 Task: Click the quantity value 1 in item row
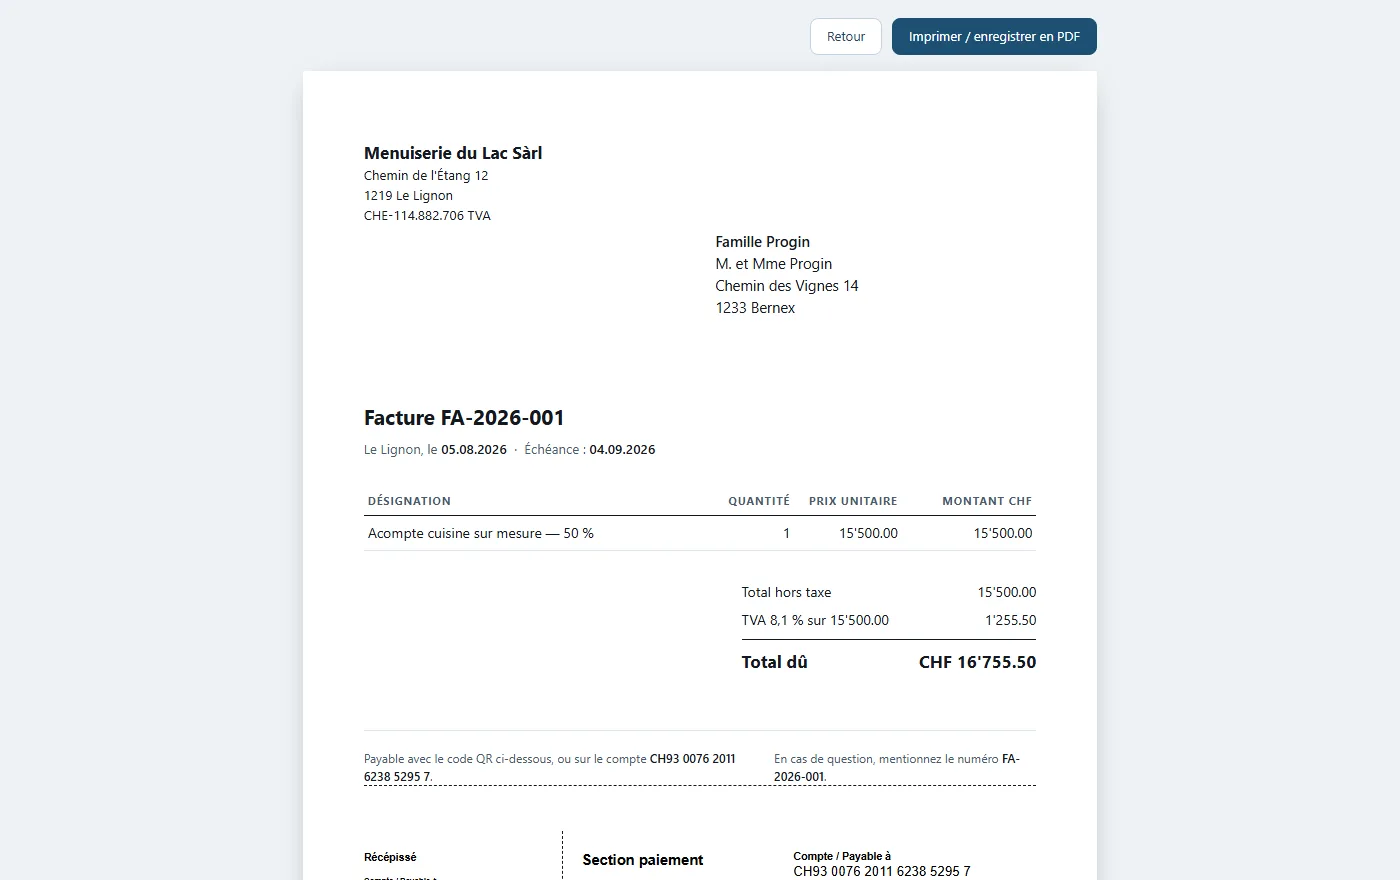click(x=786, y=533)
